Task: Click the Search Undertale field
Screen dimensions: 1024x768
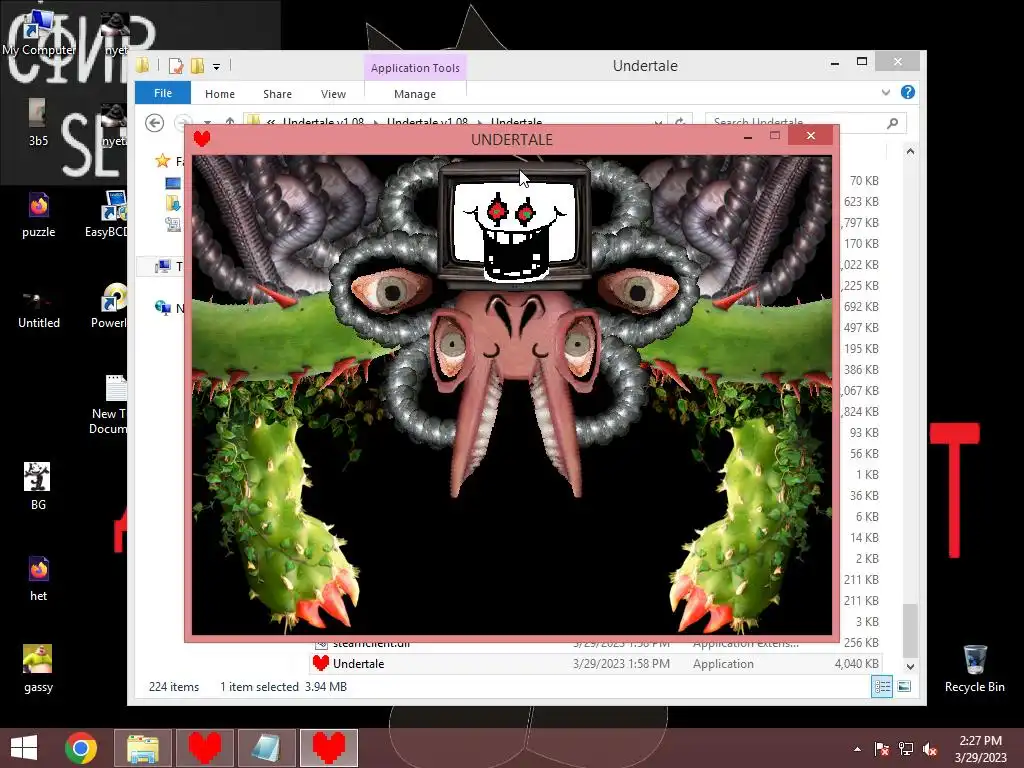Action: pos(806,123)
